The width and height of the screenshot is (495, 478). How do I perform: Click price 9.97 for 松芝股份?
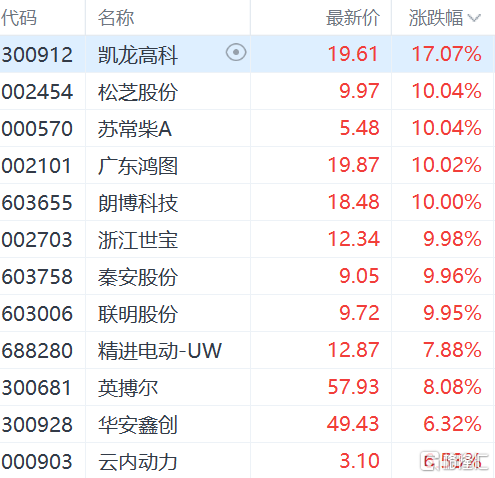tap(359, 91)
